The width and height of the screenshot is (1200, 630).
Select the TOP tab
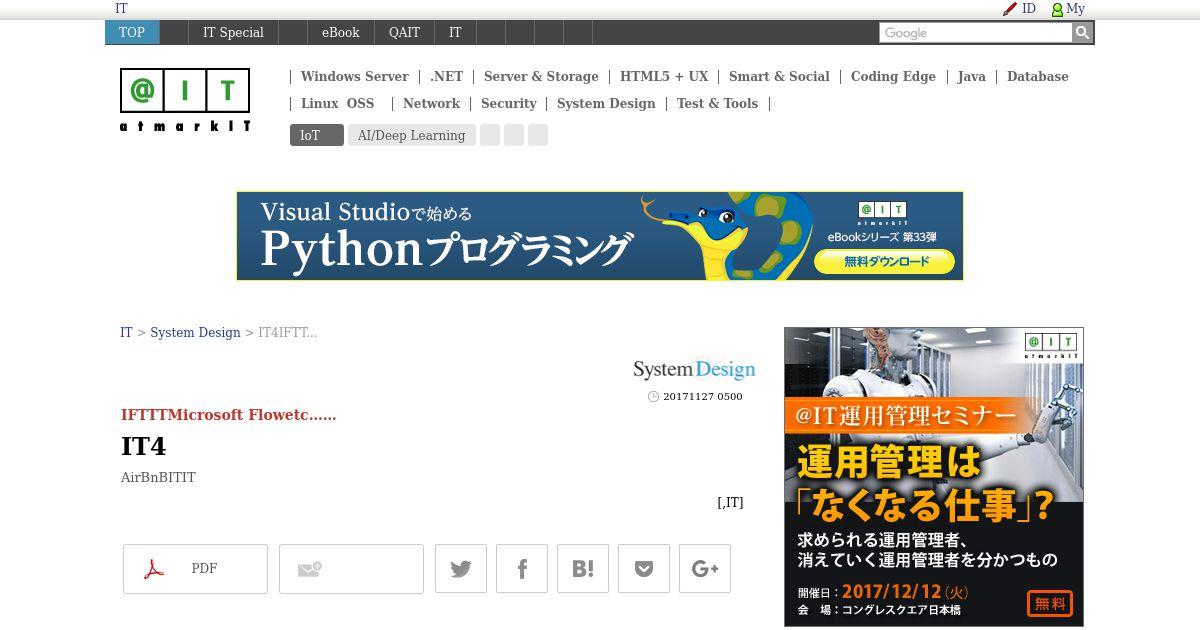pyautogui.click(x=132, y=32)
